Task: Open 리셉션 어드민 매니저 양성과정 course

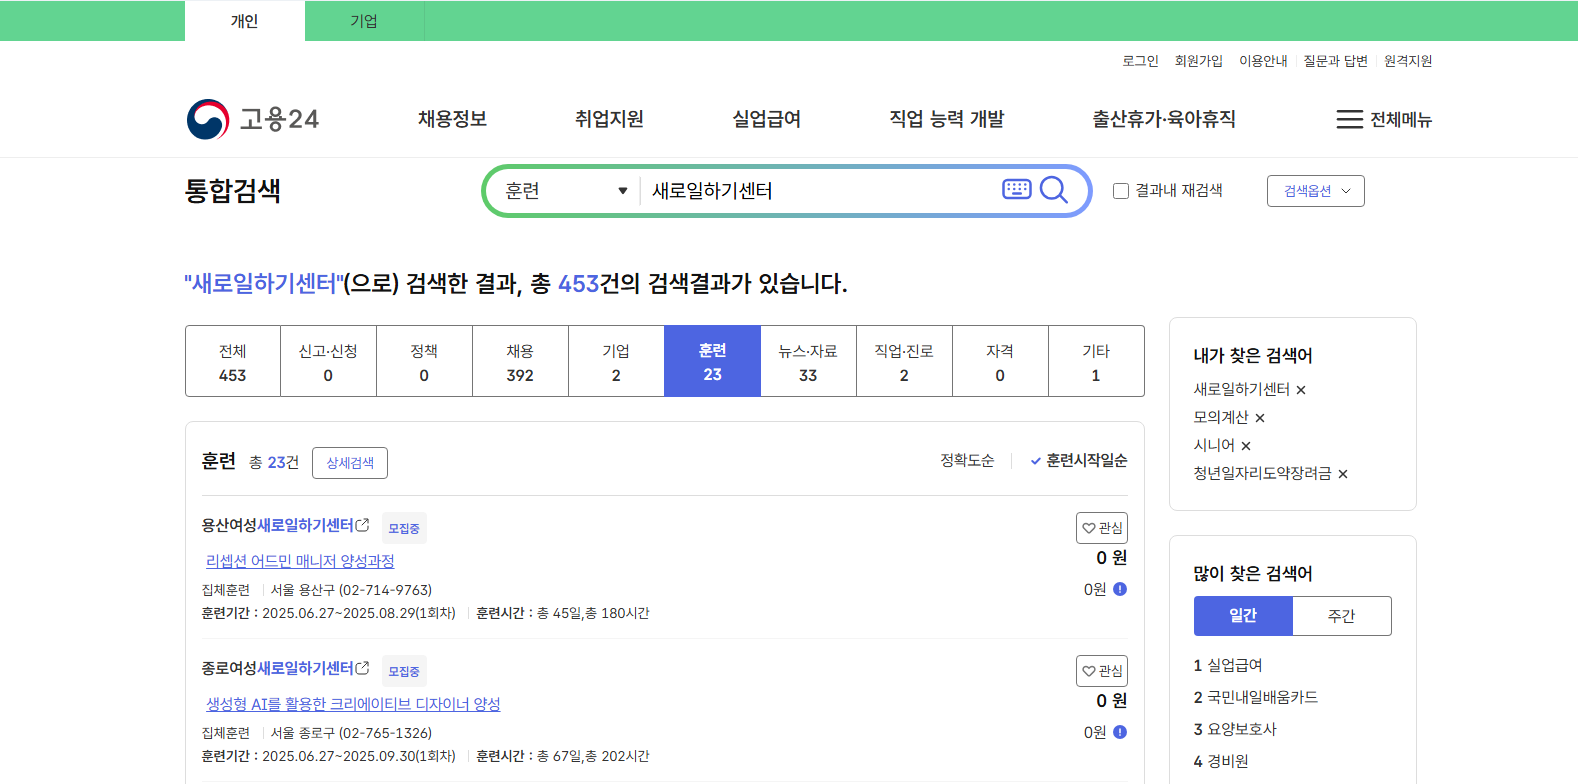Action: (x=300, y=561)
